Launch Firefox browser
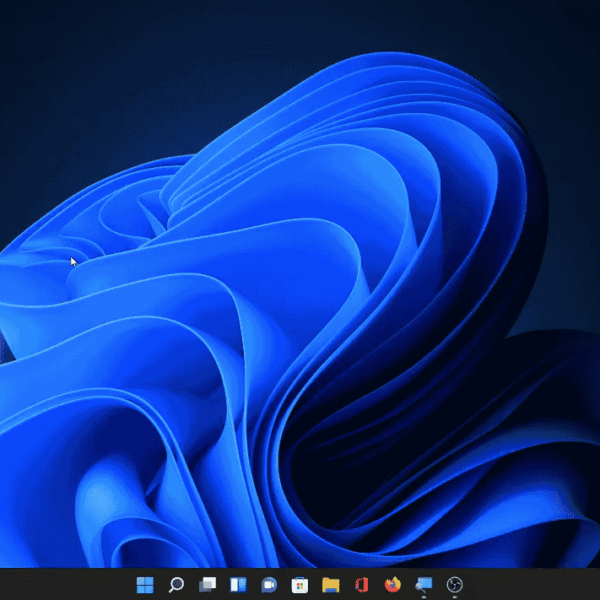Image resolution: width=600 pixels, height=600 pixels. click(393, 585)
